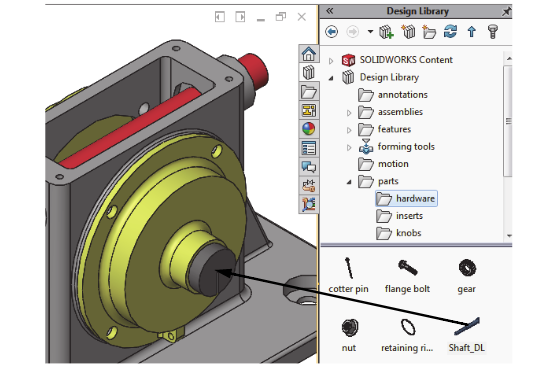Minimize the document window
The height and width of the screenshot is (368, 555).
point(261,20)
